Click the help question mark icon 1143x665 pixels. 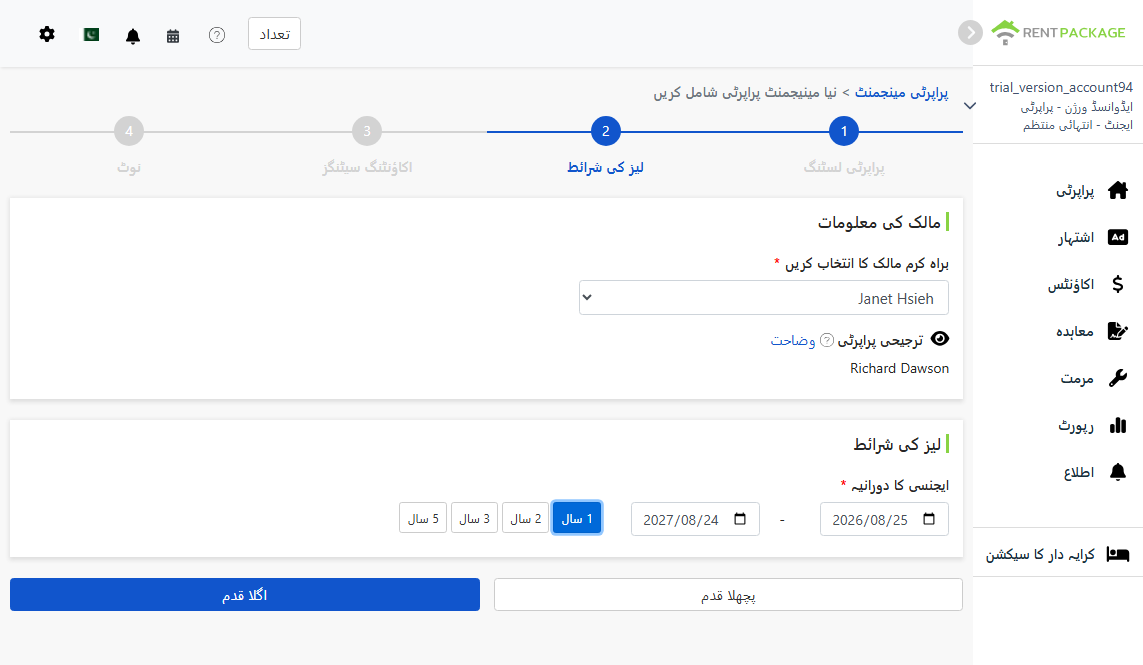[x=216, y=35]
